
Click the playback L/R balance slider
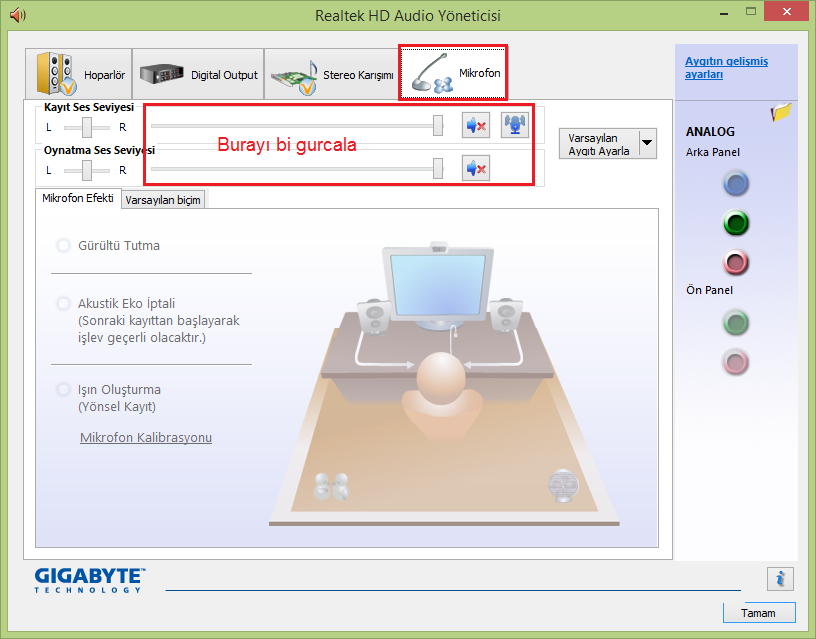pyautogui.click(x=86, y=170)
